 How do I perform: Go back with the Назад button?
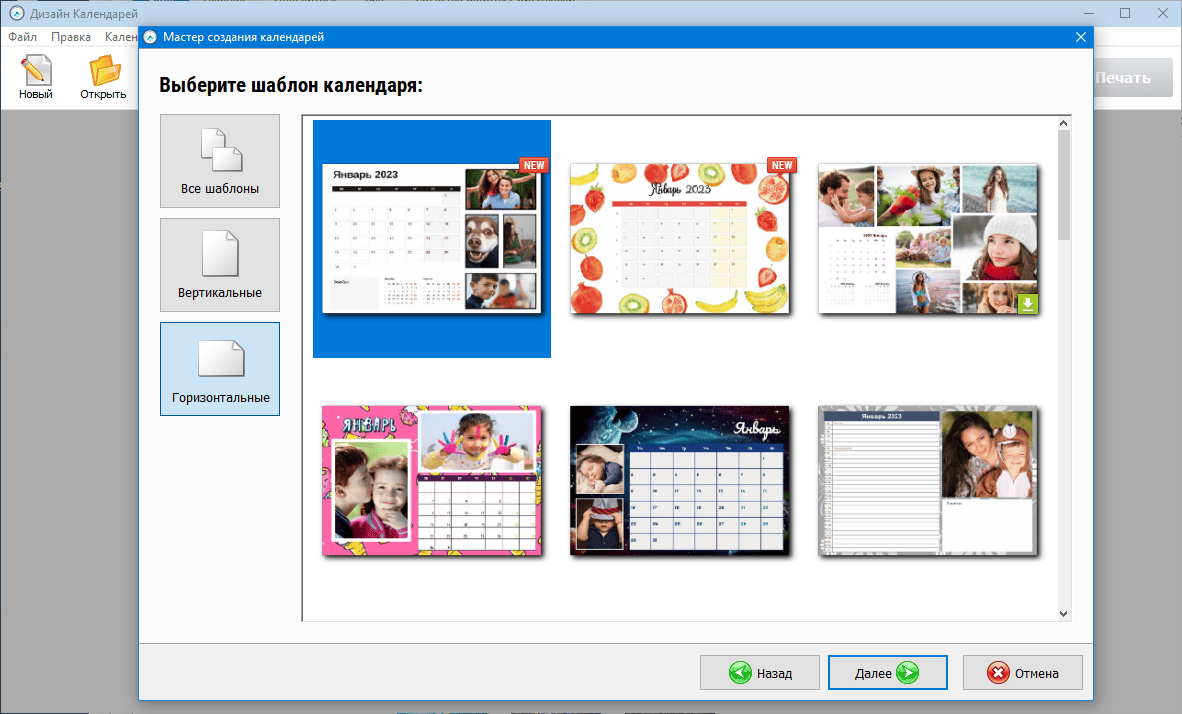[x=759, y=673]
